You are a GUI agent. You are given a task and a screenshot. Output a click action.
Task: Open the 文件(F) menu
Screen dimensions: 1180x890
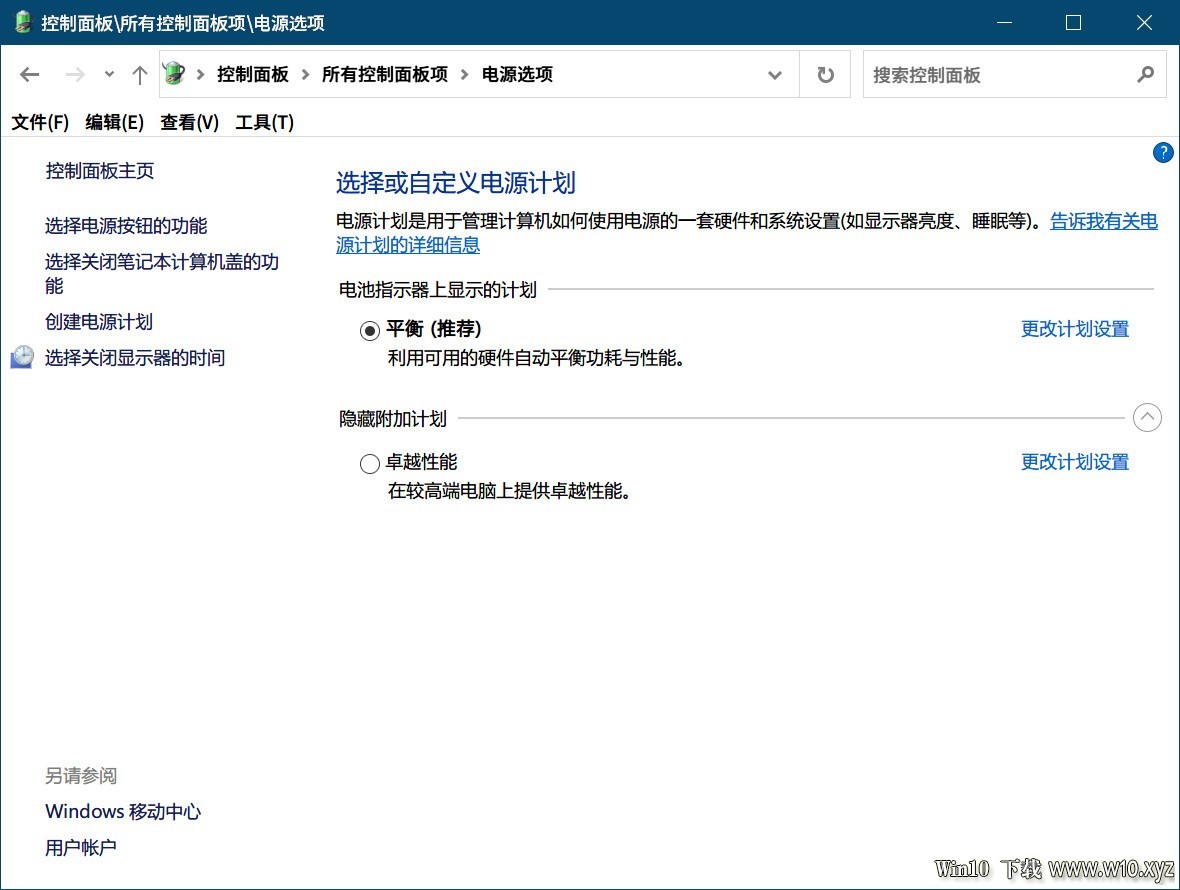tap(40, 122)
